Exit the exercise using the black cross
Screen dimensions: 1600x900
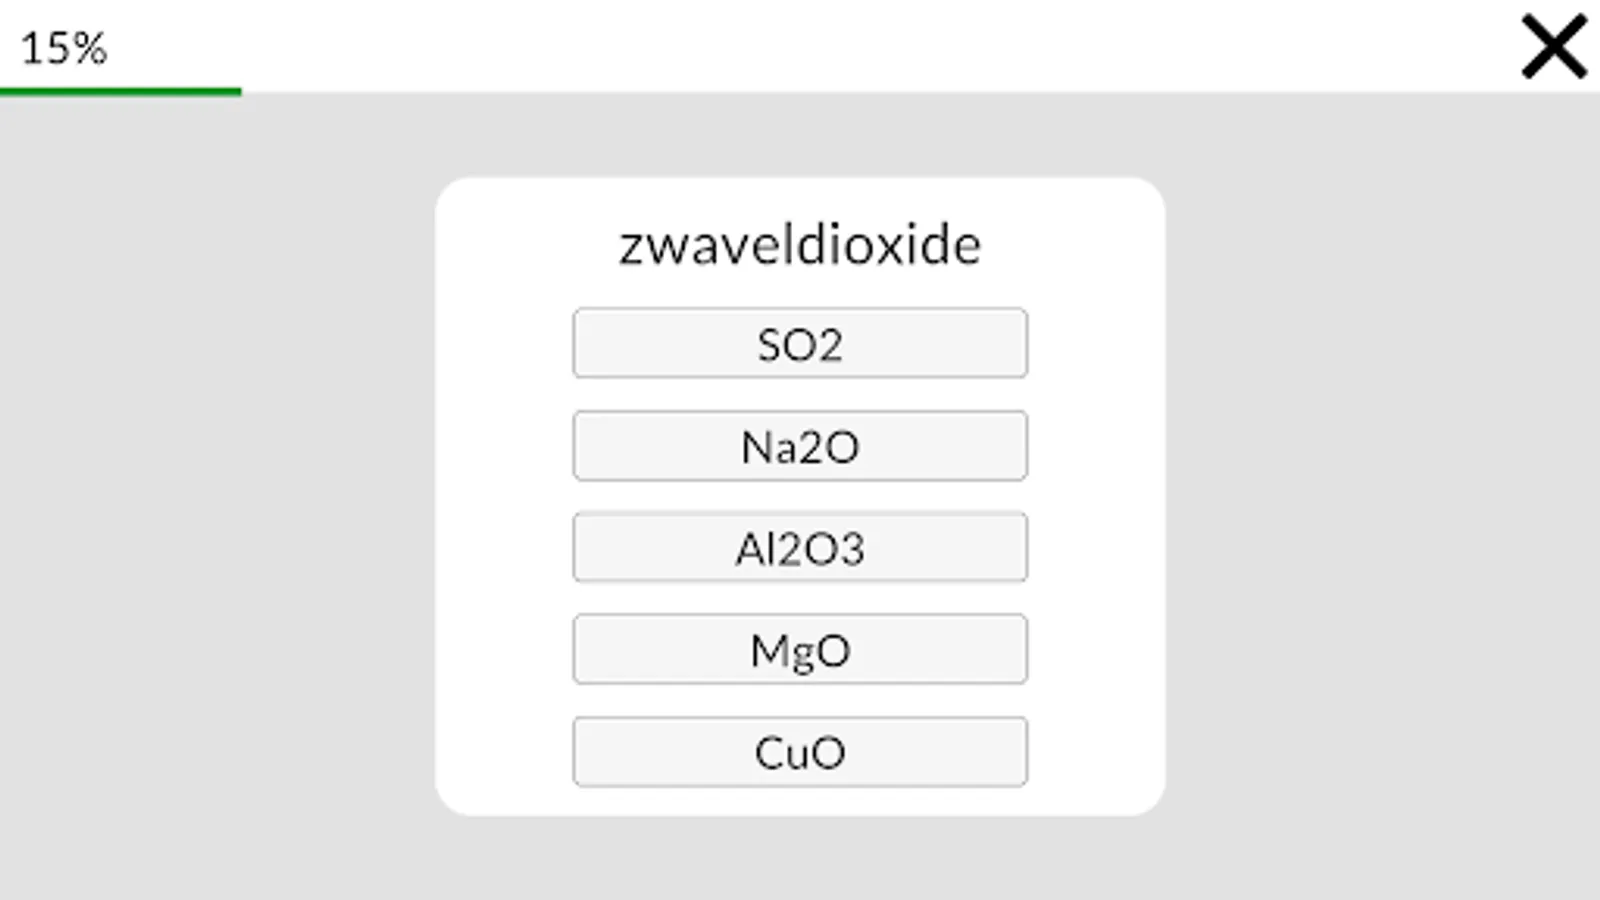pos(1553,46)
